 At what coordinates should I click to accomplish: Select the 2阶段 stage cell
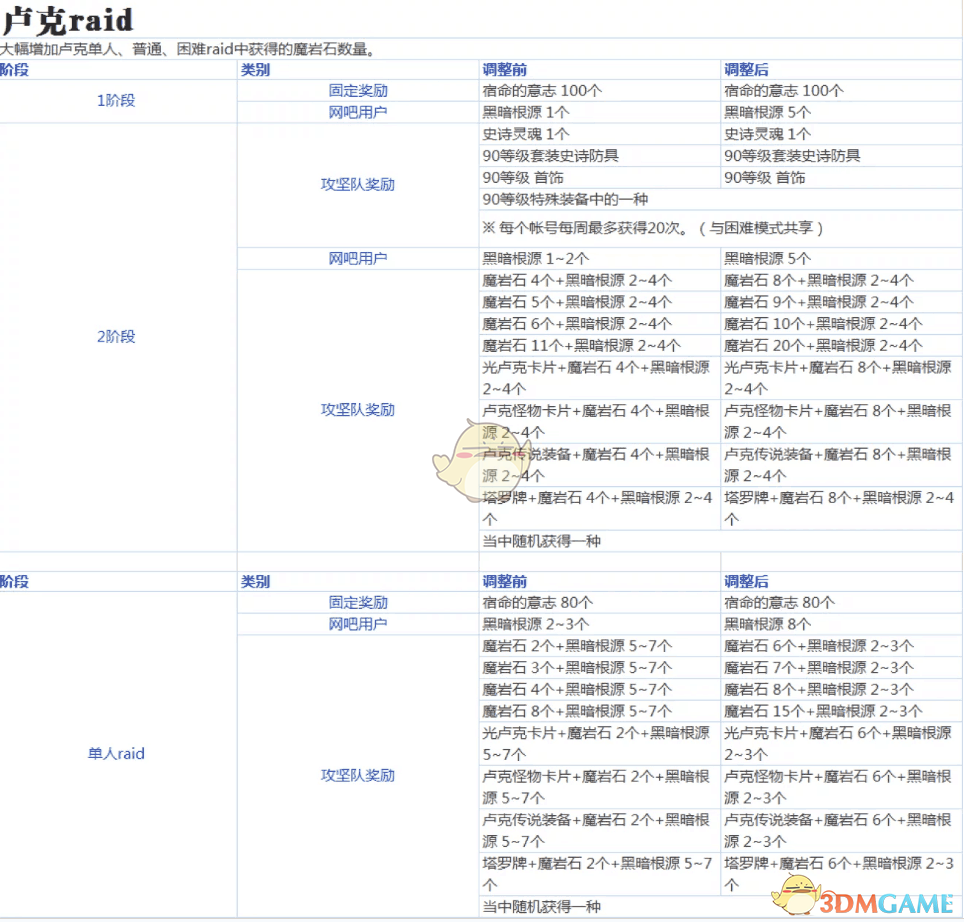116,337
